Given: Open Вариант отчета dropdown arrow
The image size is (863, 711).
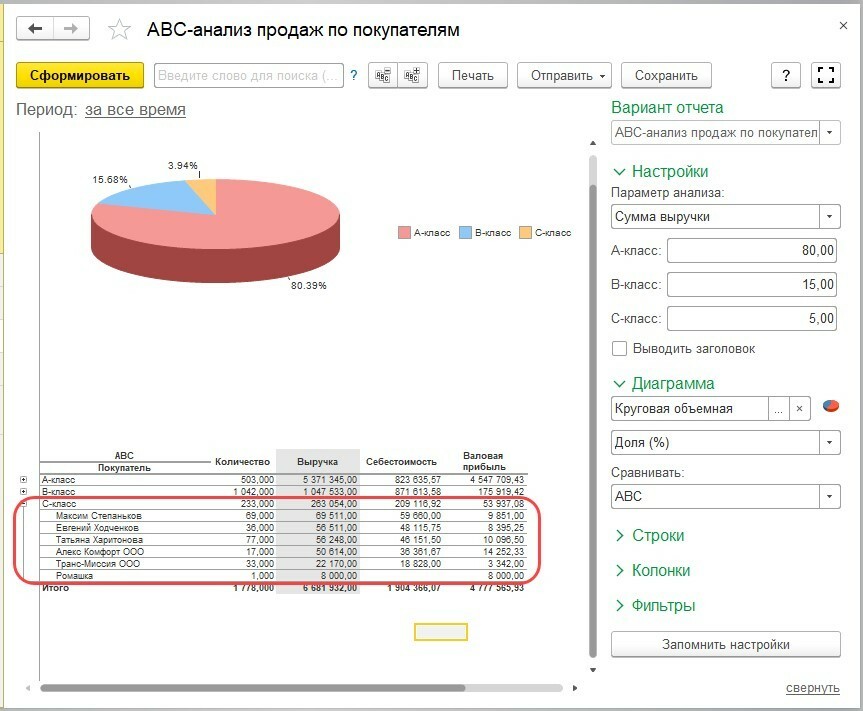Looking at the screenshot, I should (x=829, y=133).
